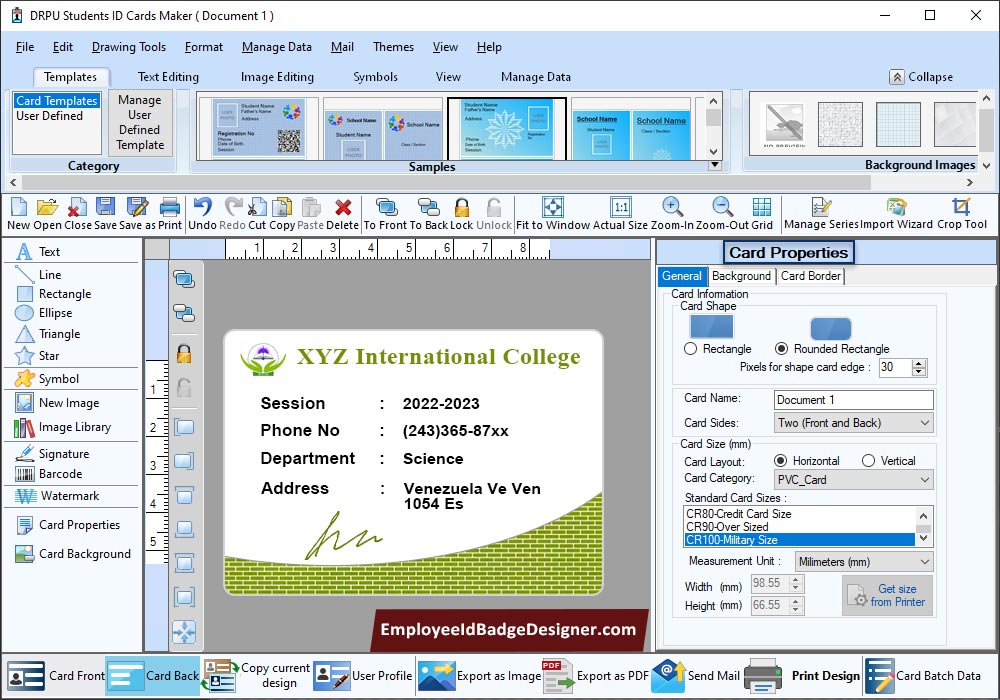Switch to the Text Editing ribbon tab

point(168,77)
